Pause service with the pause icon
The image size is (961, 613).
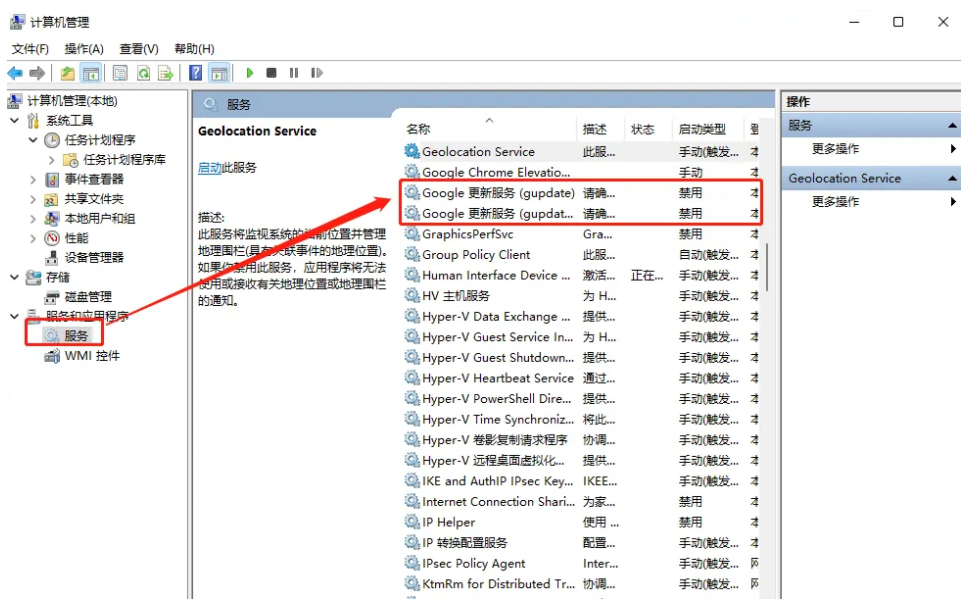[x=294, y=73]
